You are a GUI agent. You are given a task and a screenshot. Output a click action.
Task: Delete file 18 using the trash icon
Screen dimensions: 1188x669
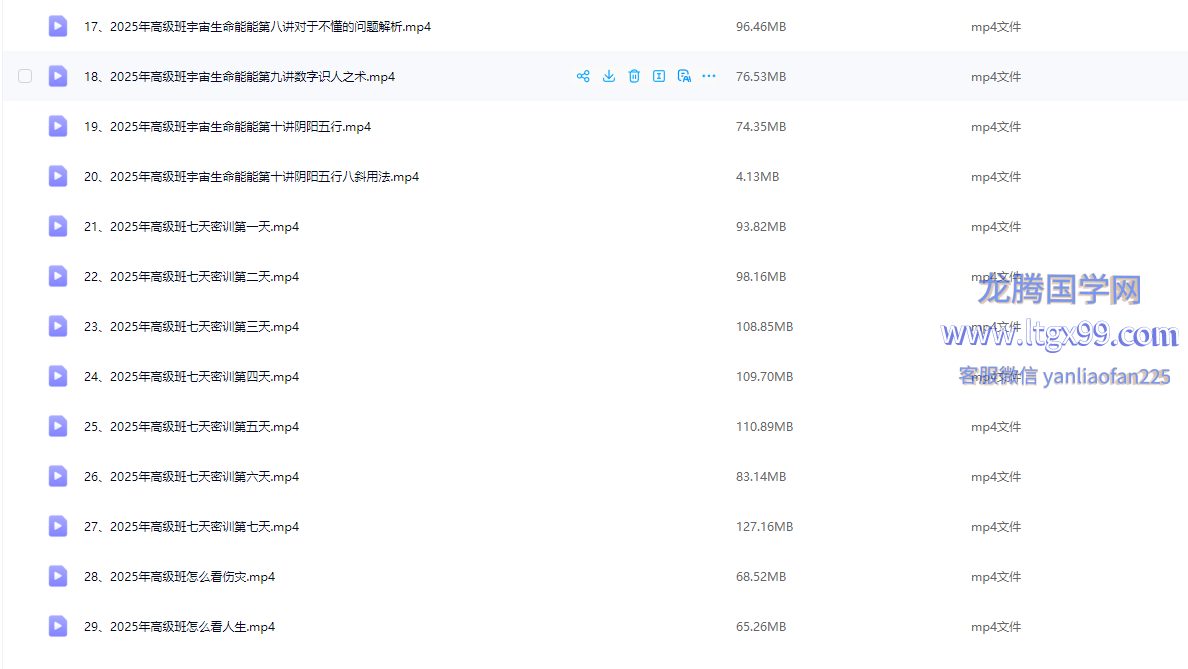[634, 76]
